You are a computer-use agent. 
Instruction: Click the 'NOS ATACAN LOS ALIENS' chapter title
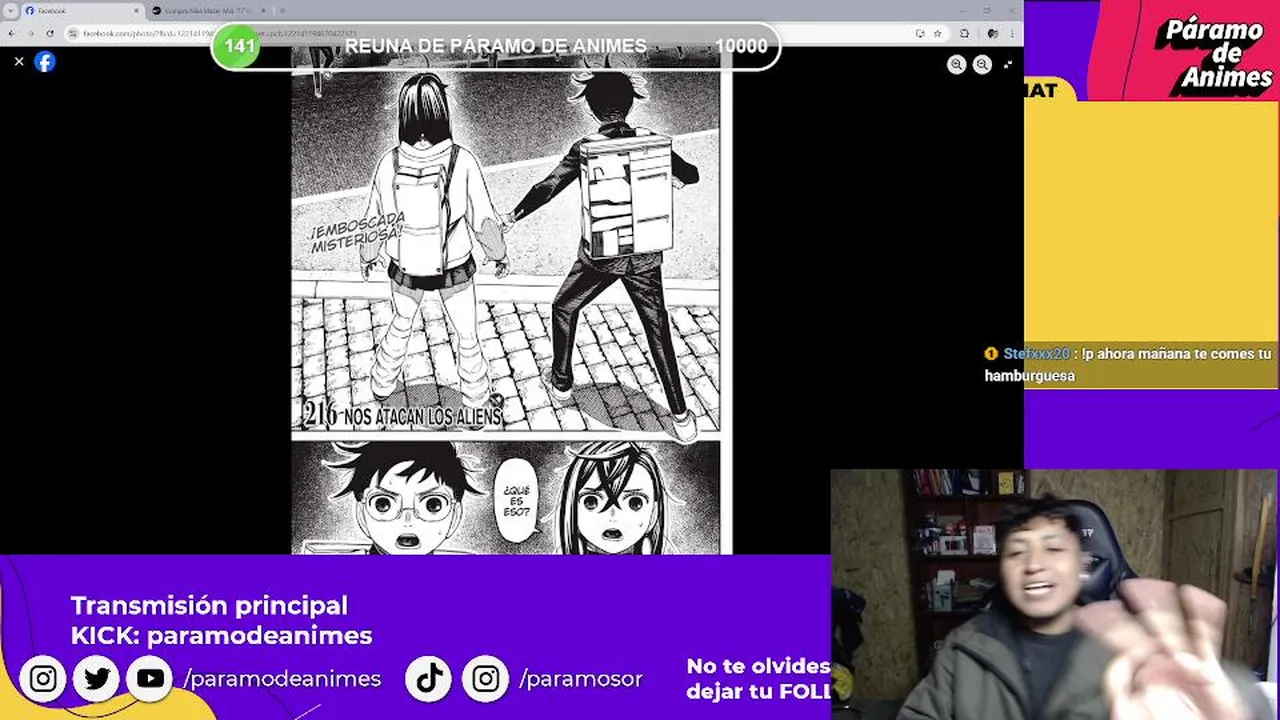(x=422, y=416)
